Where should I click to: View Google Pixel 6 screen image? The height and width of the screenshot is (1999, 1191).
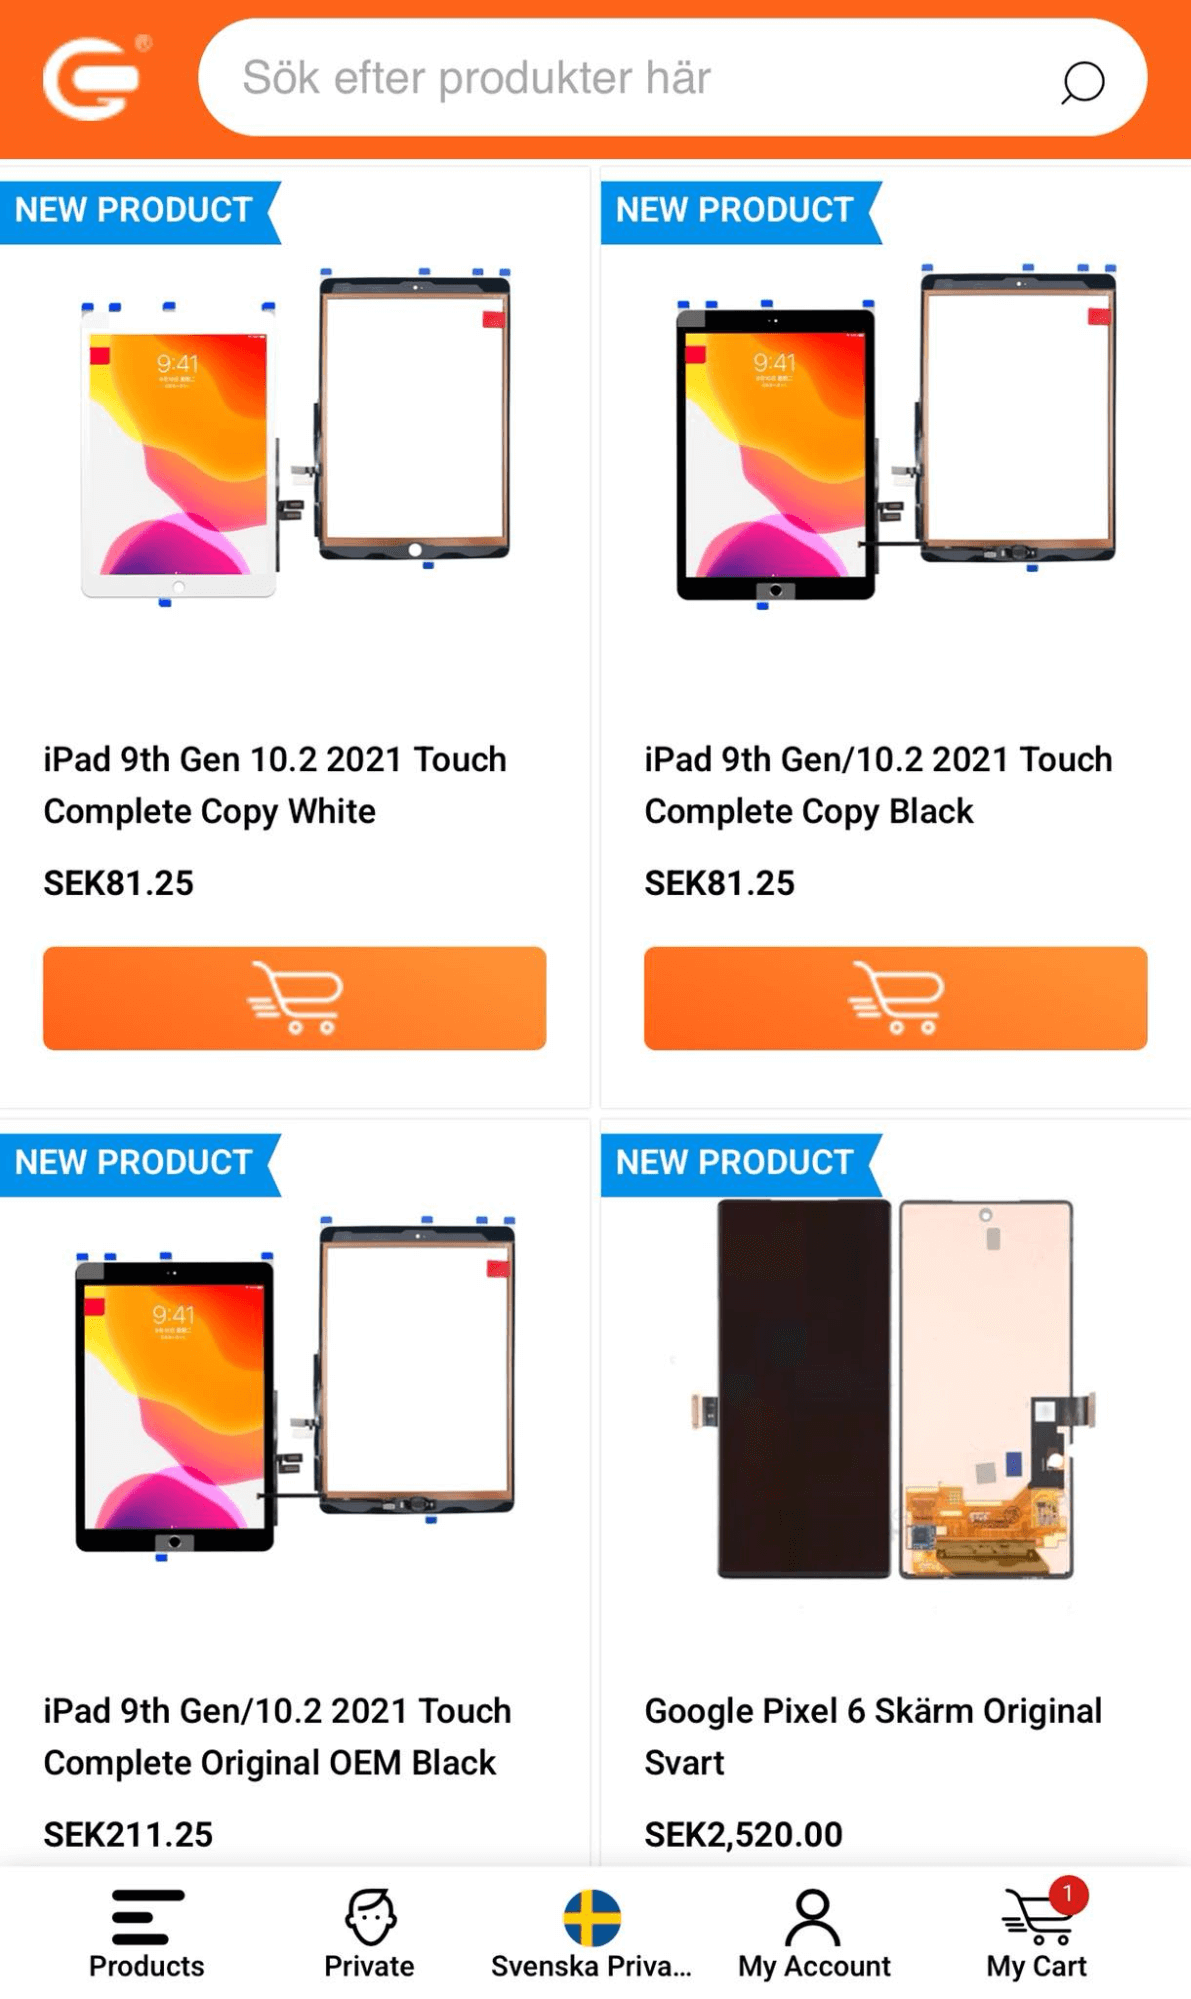pos(894,1390)
